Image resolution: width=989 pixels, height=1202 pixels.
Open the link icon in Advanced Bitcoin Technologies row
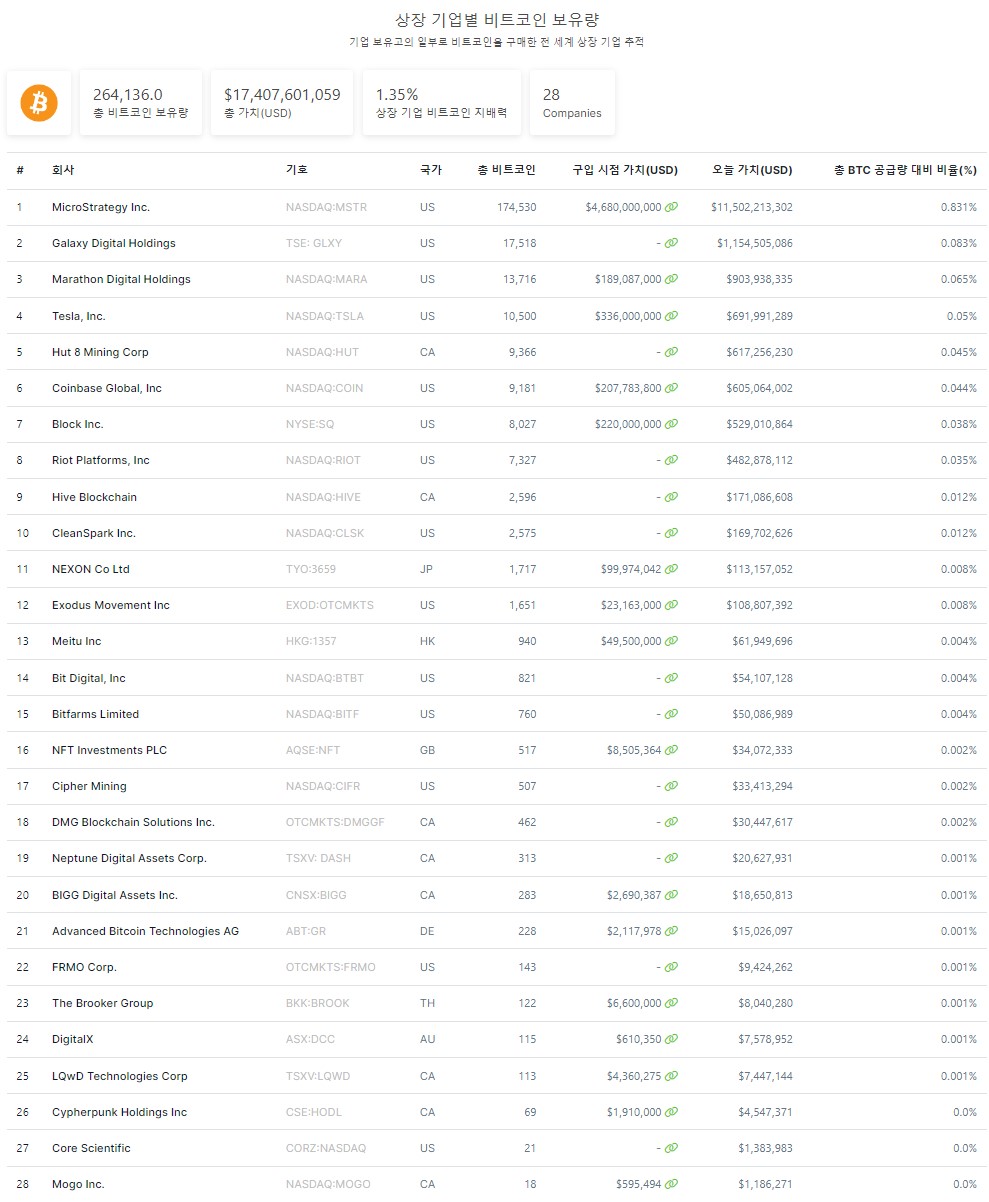[671, 931]
